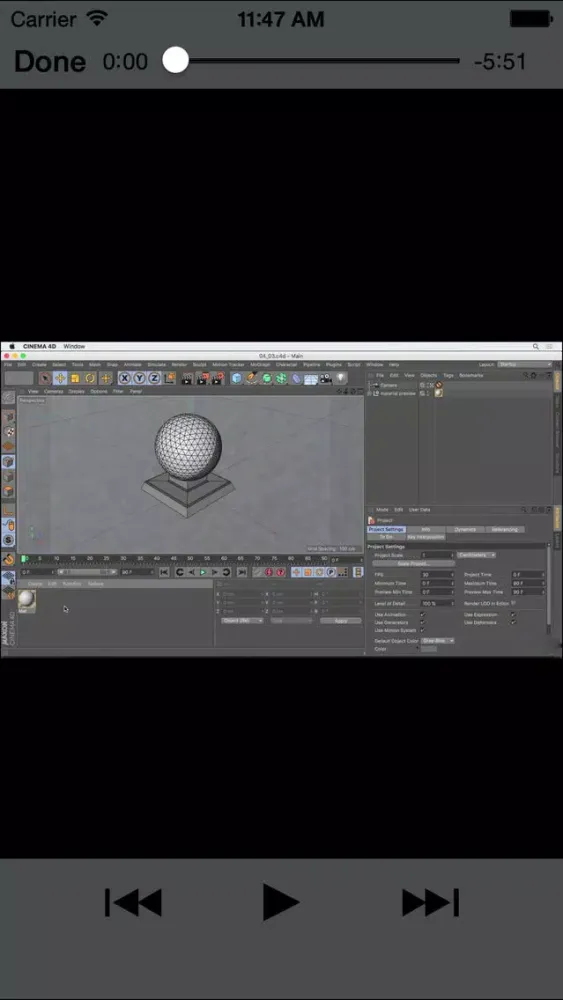Viewport: 563px width, 1000px height.
Task: Open To Do tab
Action: click(386, 537)
